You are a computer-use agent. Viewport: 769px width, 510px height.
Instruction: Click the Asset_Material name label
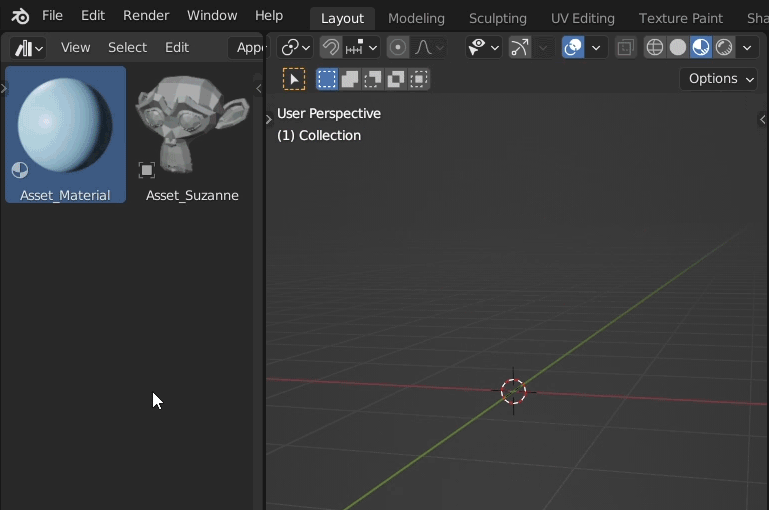coord(65,196)
